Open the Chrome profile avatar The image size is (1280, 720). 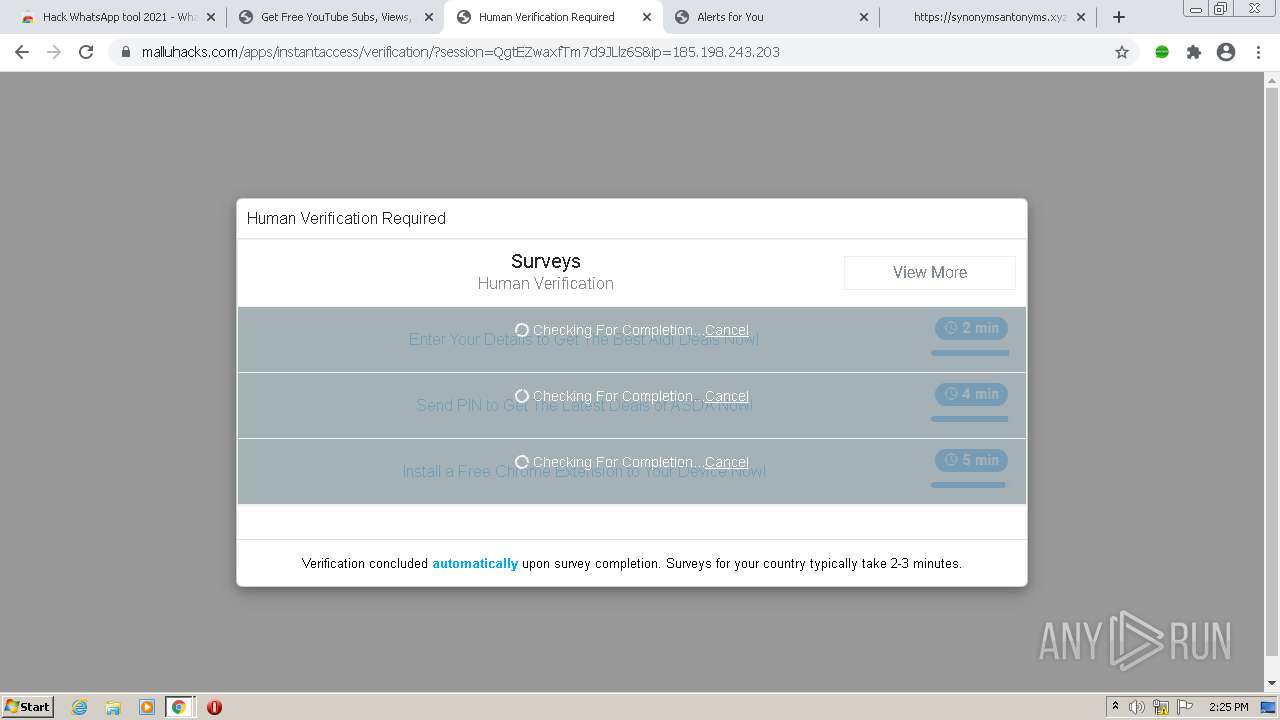click(1226, 52)
